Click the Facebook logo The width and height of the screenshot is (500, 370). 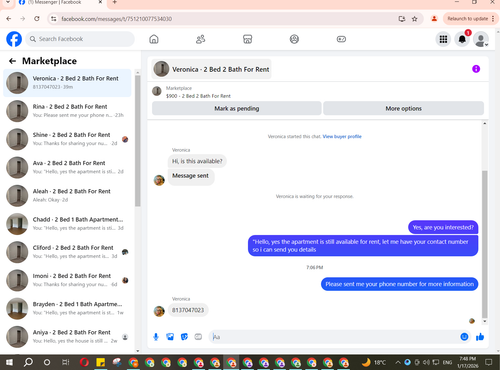[14, 39]
